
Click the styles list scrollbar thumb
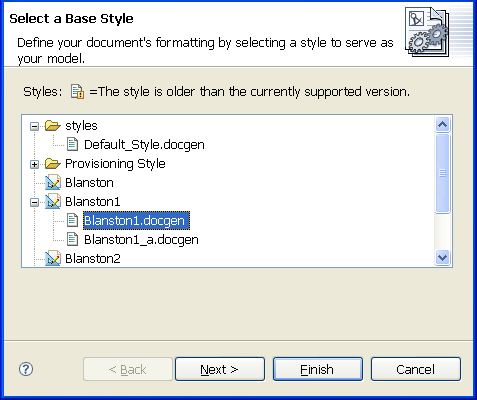tap(442, 173)
